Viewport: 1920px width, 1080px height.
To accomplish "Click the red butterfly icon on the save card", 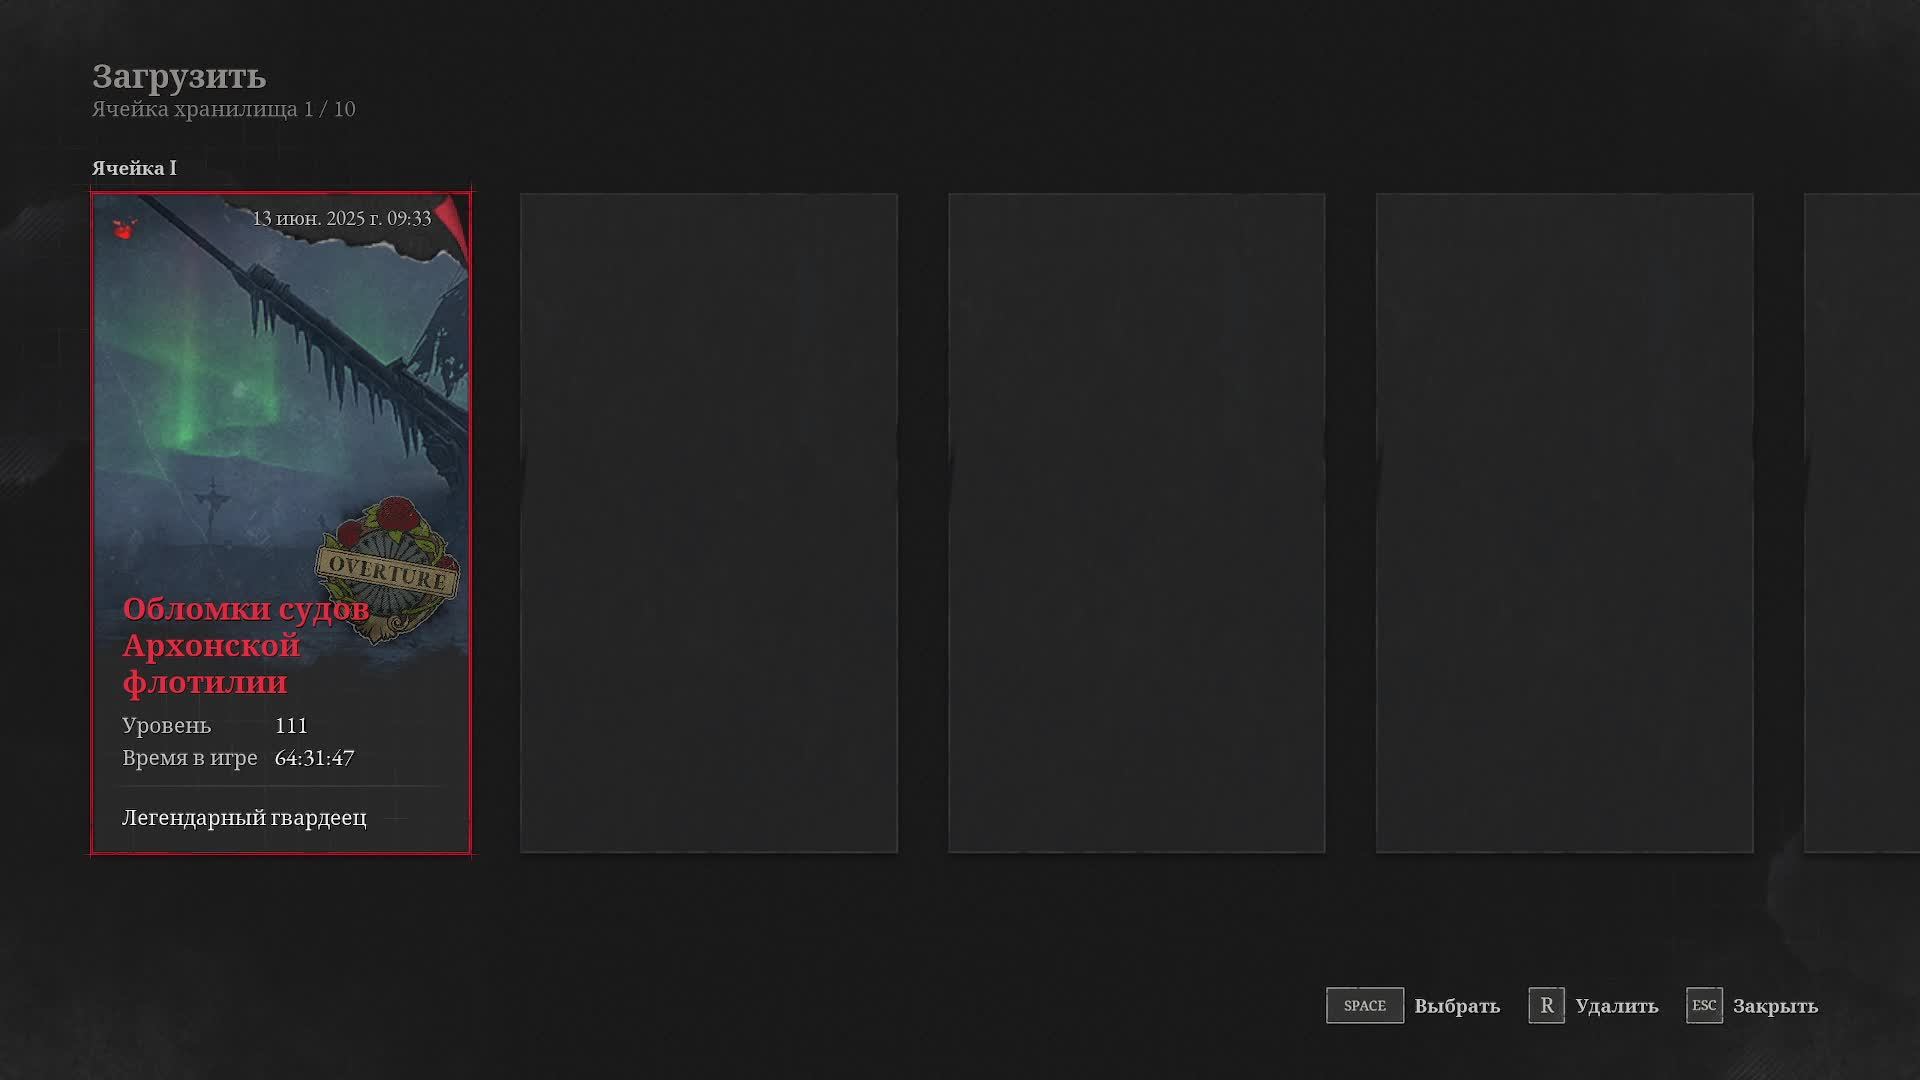I will [x=123, y=229].
